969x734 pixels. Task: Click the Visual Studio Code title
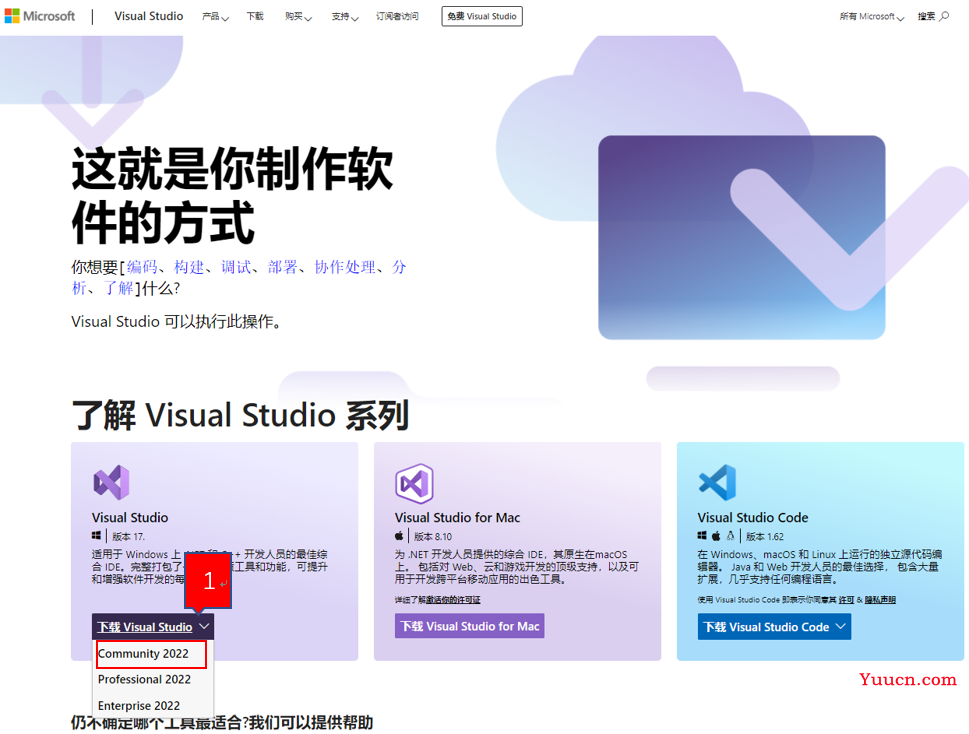(x=753, y=518)
